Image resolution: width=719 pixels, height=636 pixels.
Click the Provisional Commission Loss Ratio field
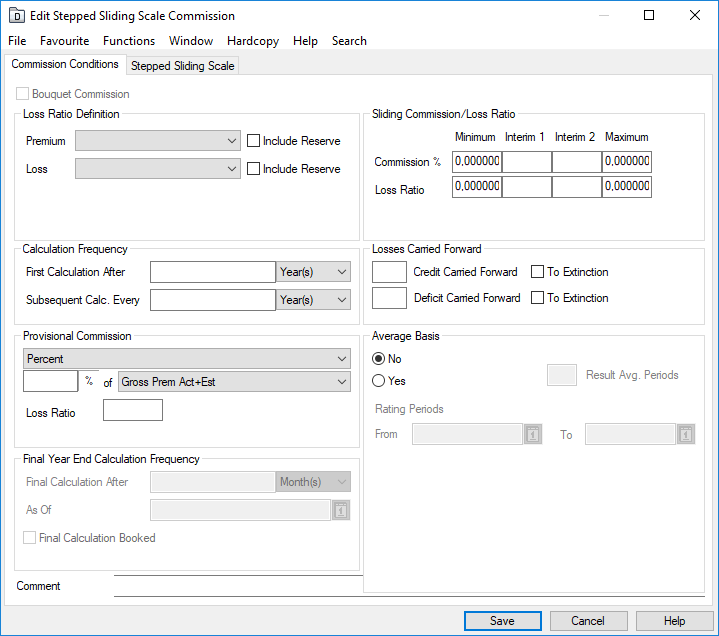point(132,411)
